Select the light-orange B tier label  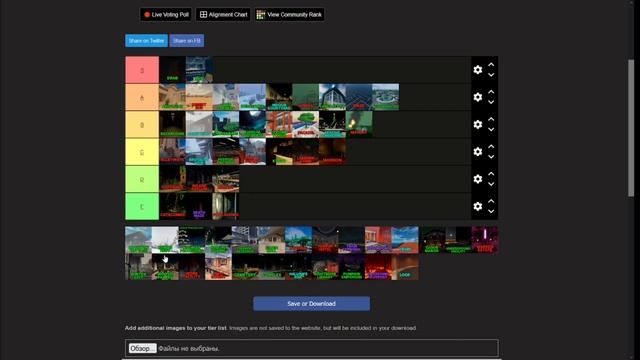click(x=142, y=125)
